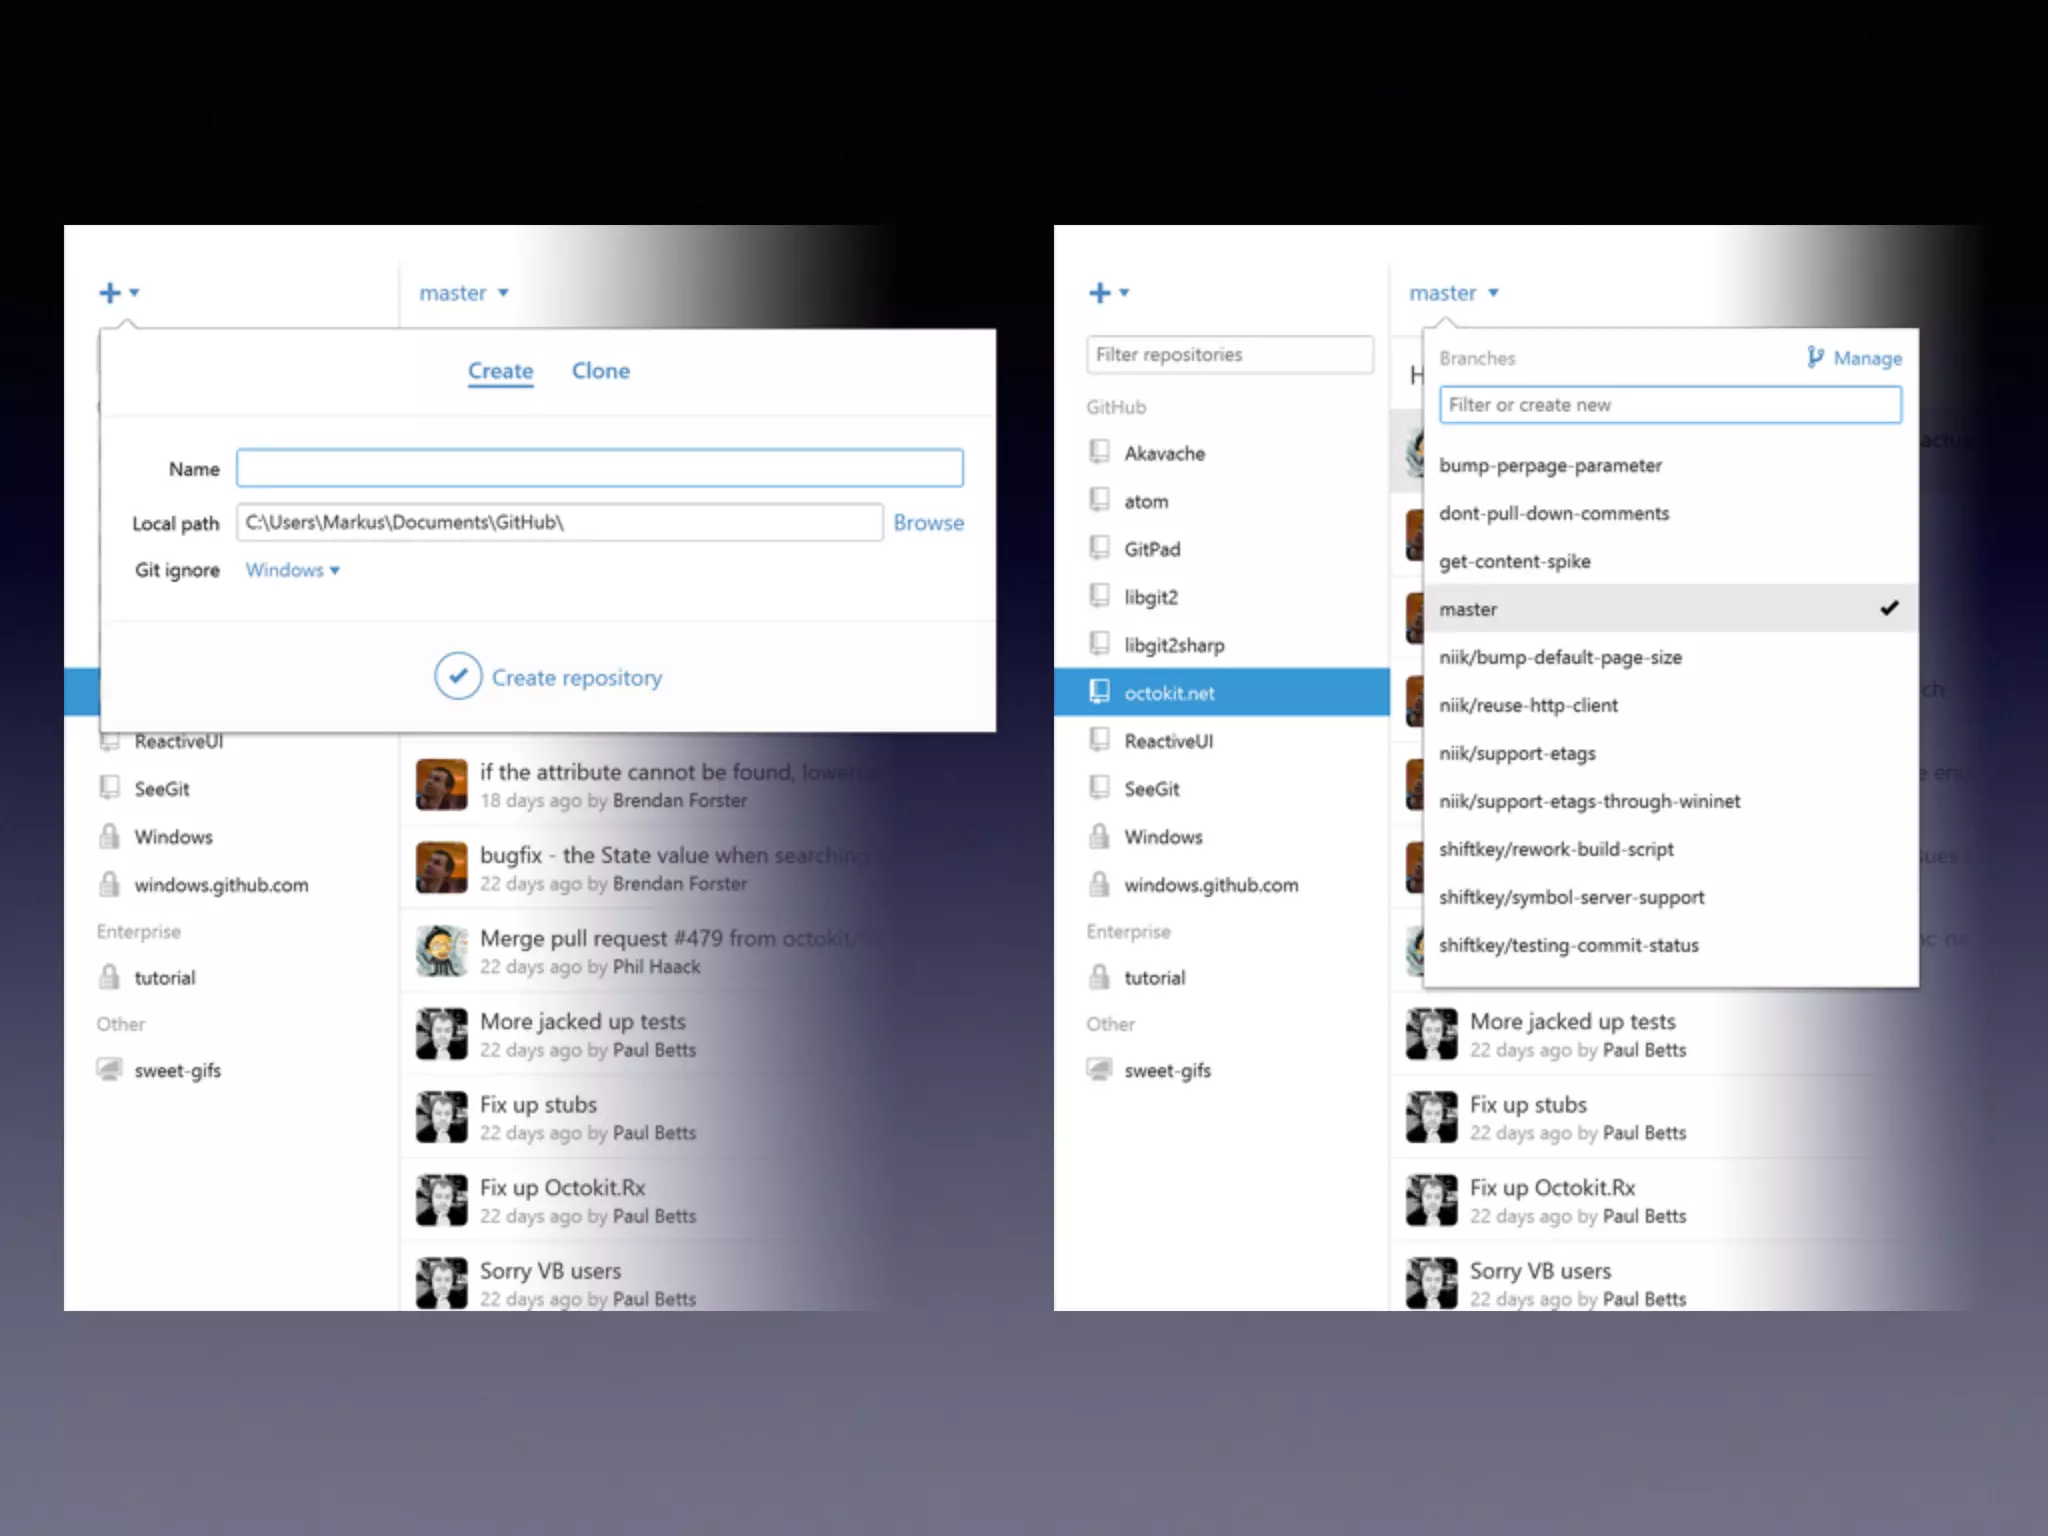Click the lock icon next to windows.github.com on the right
The width and height of the screenshot is (2048, 1536).
pos(1099,884)
